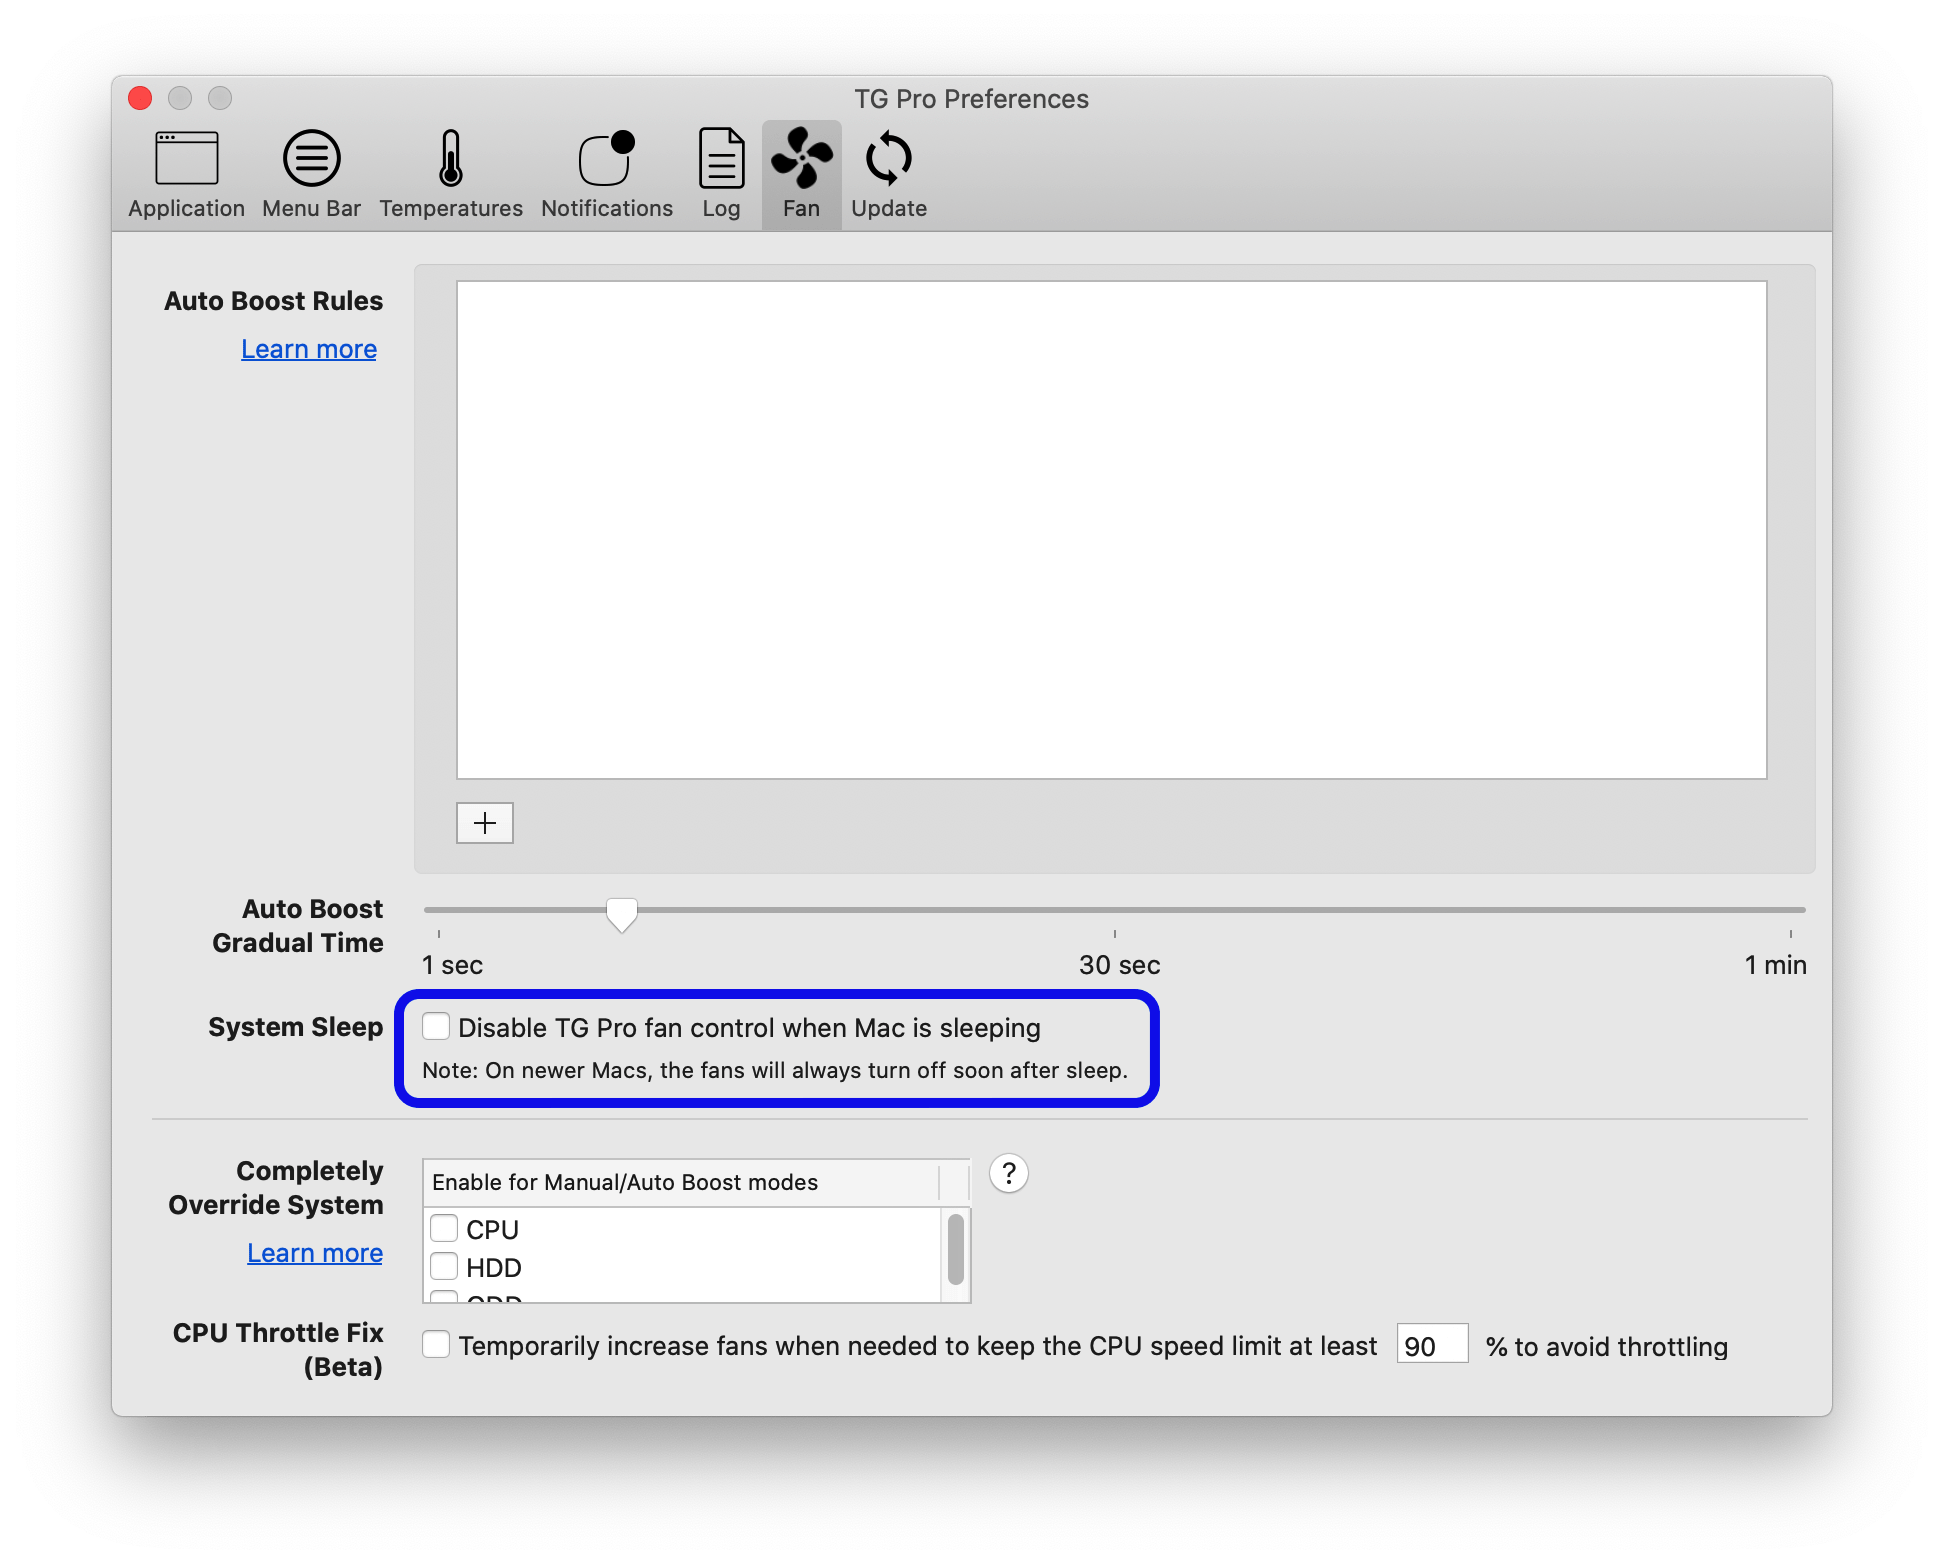Open Auto Boost Rules Learn more link
Image resolution: width=1944 pixels, height=1564 pixels.
pyautogui.click(x=309, y=349)
